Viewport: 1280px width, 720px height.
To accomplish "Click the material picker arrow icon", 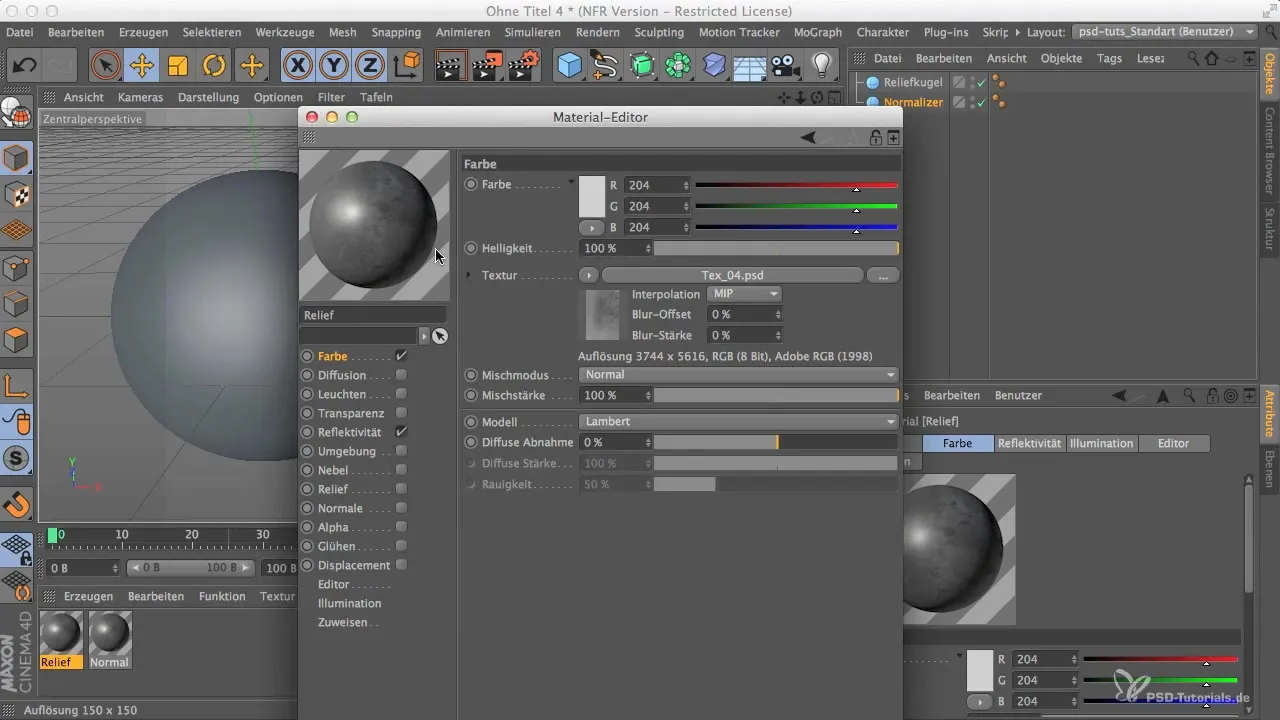I will [440, 336].
